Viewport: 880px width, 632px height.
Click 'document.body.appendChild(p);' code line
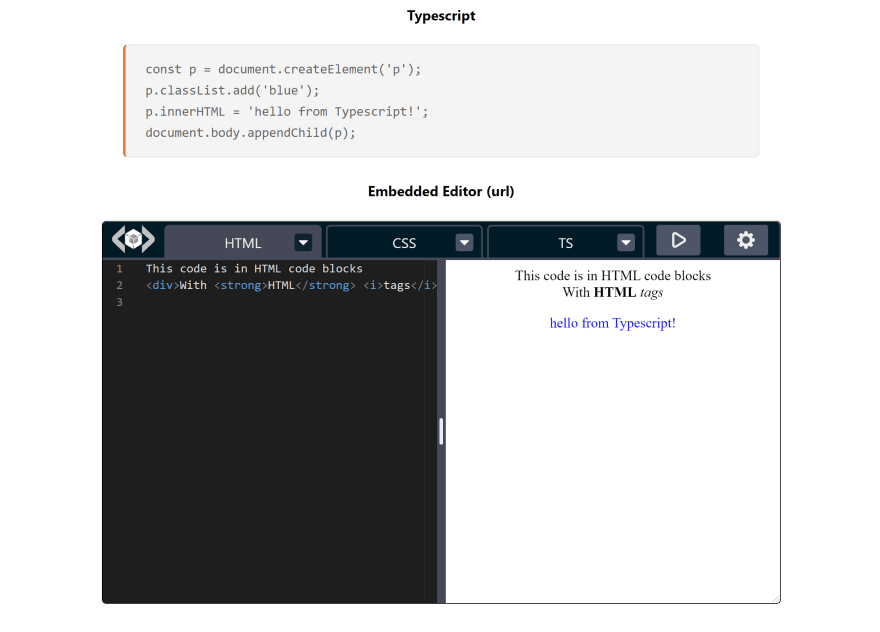pyautogui.click(x=250, y=133)
